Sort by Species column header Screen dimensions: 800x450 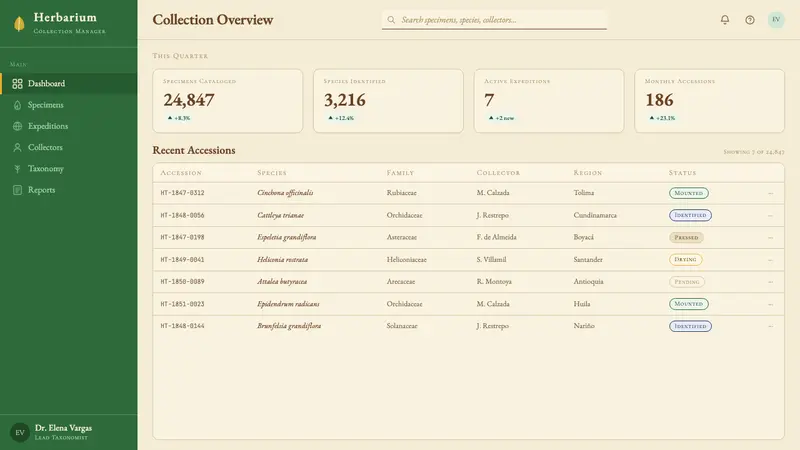(272, 173)
